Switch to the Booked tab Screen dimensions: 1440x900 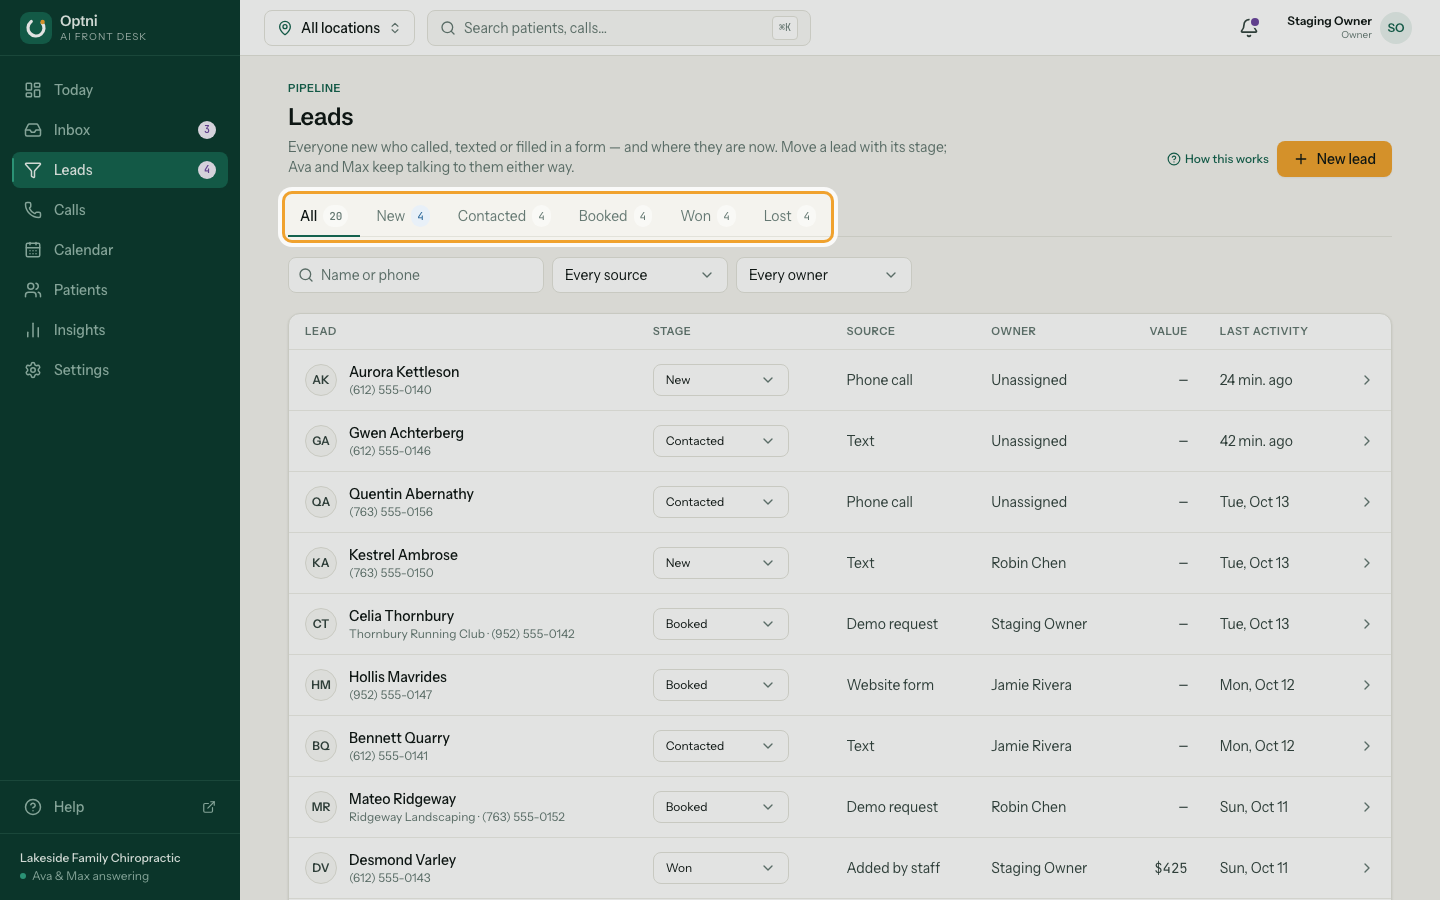614,216
